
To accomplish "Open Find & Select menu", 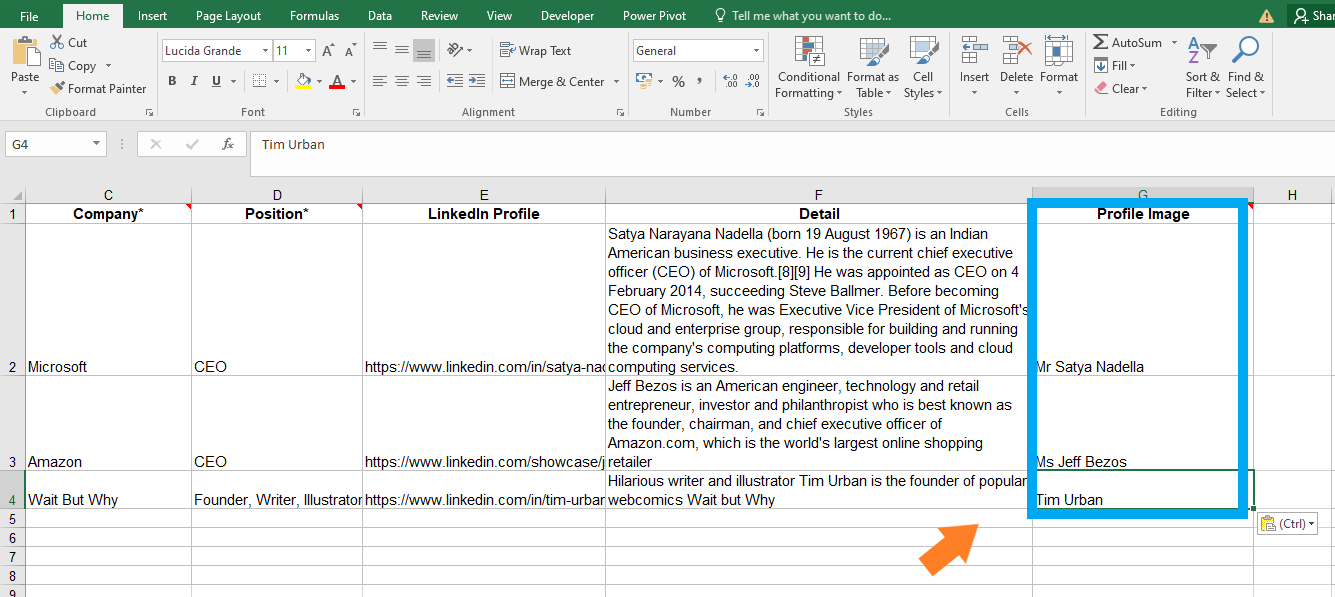I will click(1245, 67).
